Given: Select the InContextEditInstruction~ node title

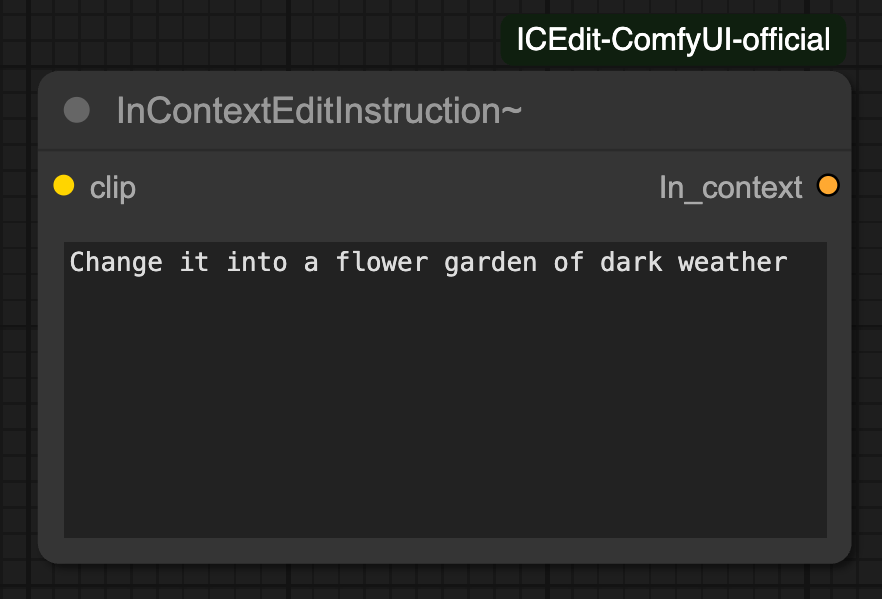Looking at the screenshot, I should (x=319, y=111).
